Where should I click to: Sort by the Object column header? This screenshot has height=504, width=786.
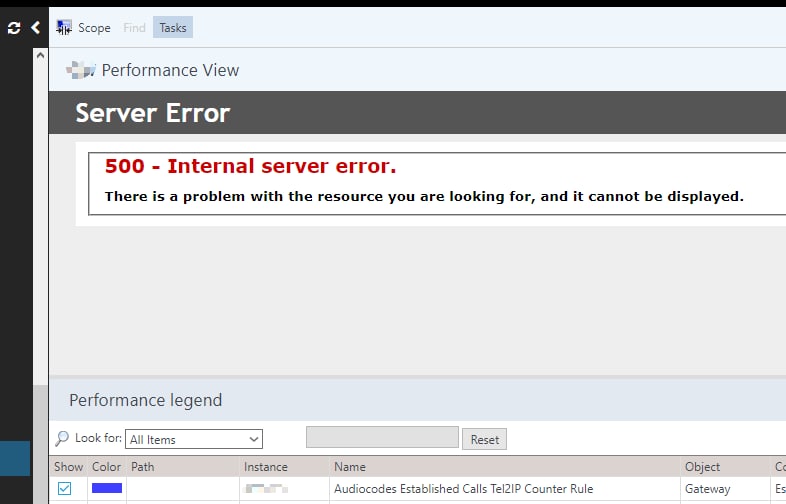click(725, 467)
